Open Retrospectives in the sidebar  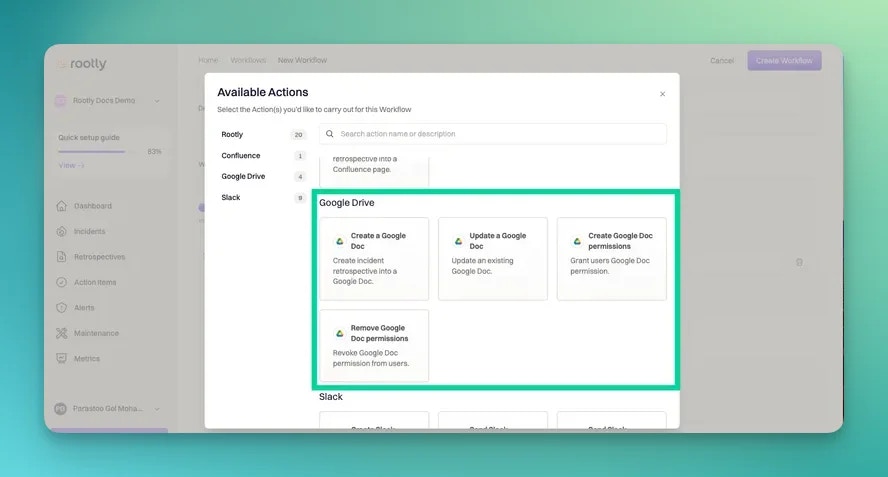(x=100, y=257)
